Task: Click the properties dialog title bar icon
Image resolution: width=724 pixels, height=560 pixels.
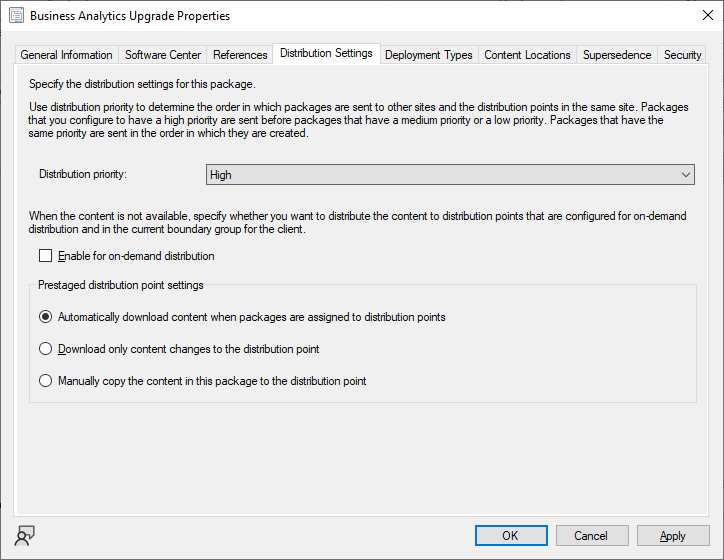Action: click(x=17, y=15)
